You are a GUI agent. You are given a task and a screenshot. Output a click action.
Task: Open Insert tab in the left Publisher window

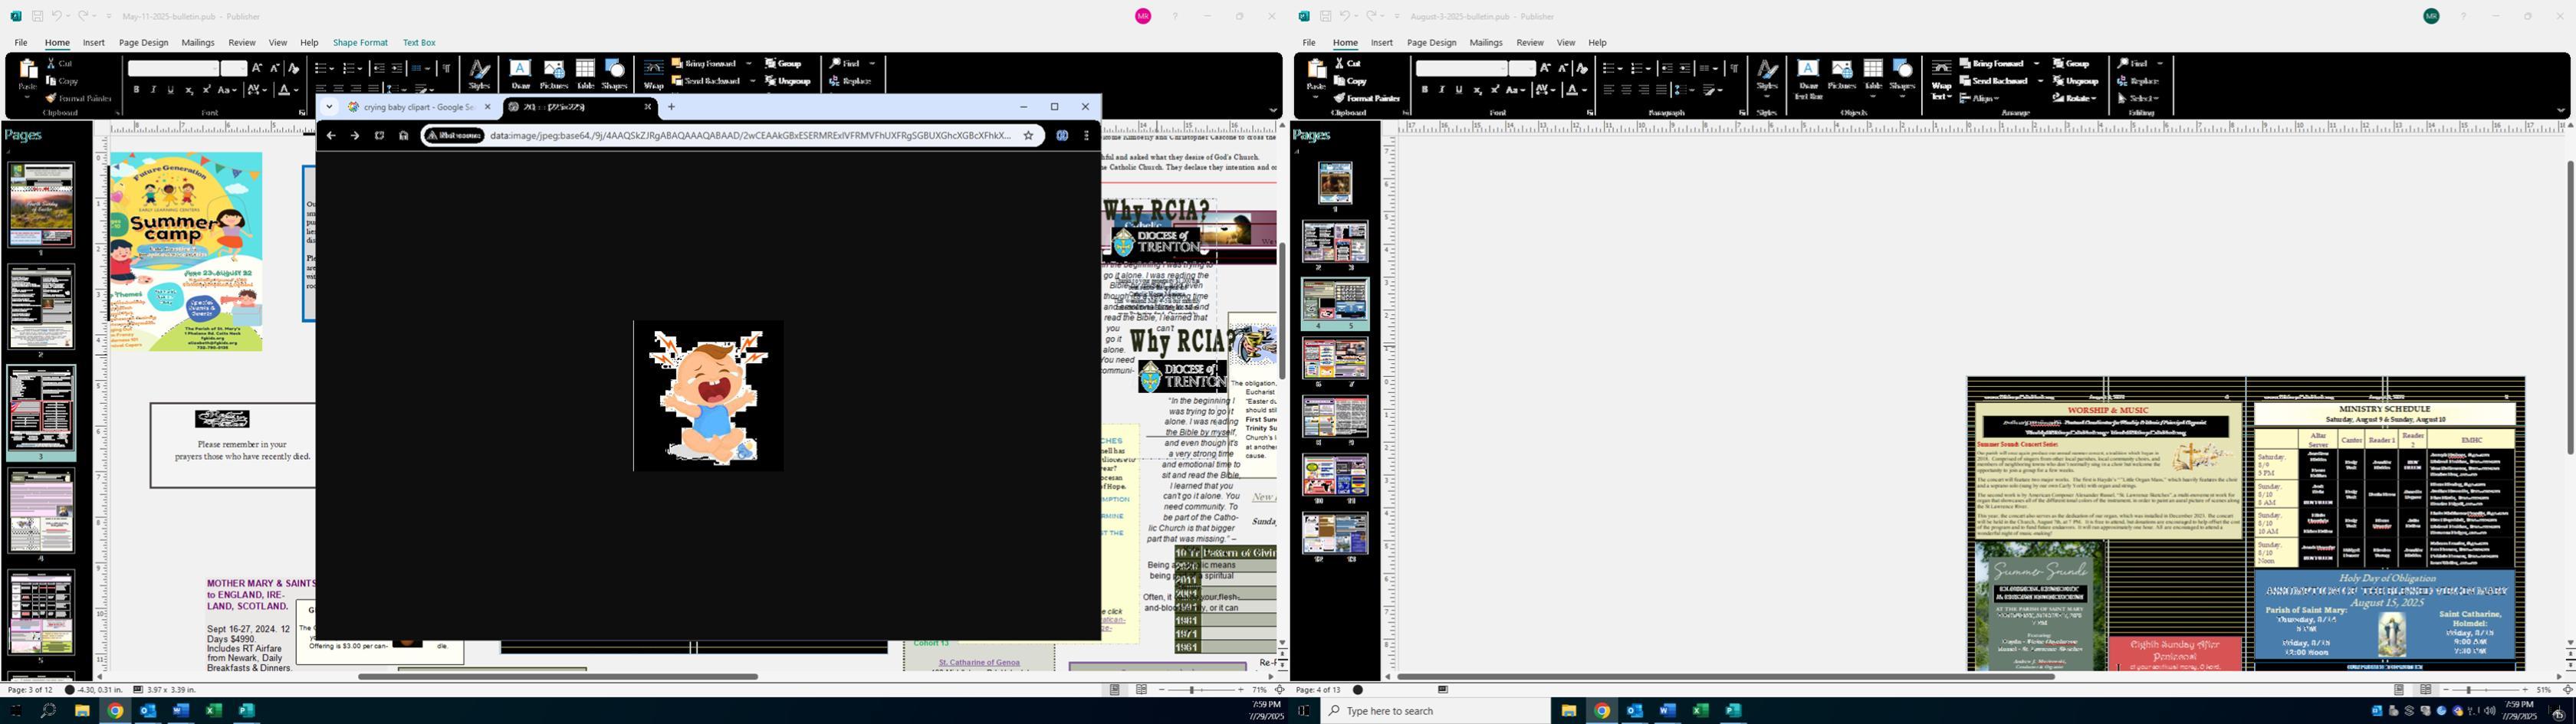click(x=94, y=43)
